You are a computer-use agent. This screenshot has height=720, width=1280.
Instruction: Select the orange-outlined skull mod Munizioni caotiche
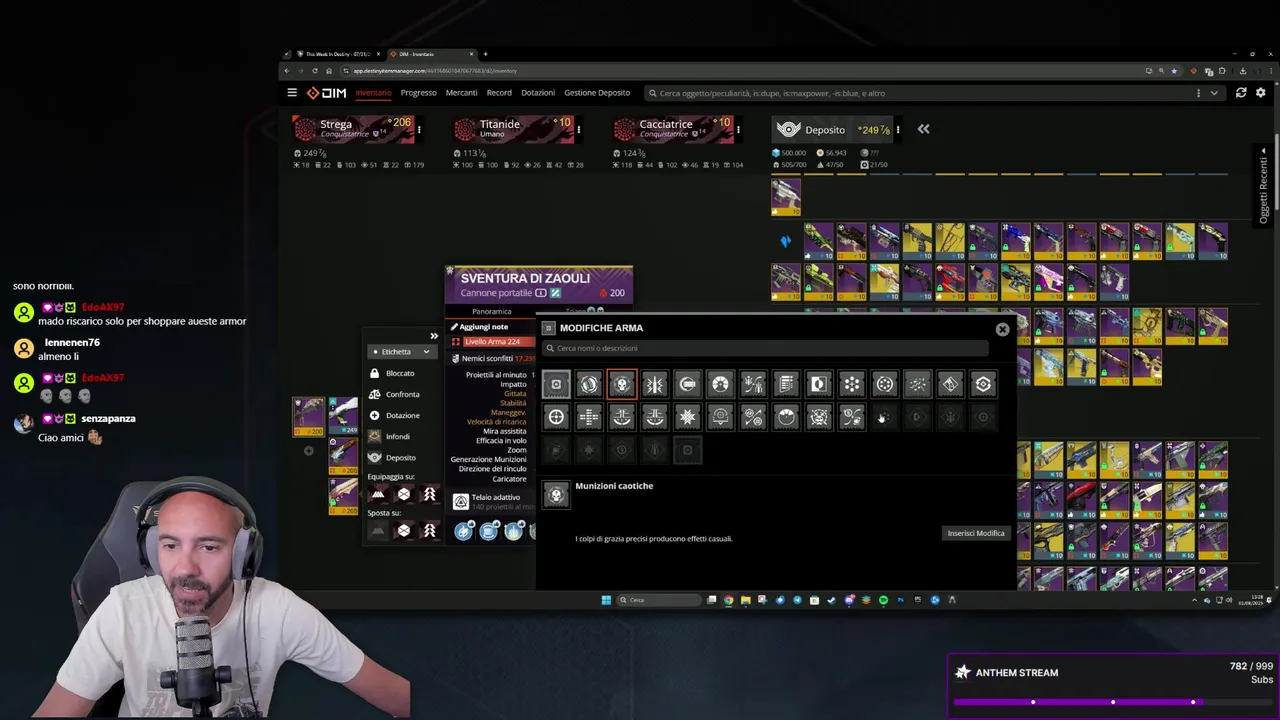coord(621,384)
